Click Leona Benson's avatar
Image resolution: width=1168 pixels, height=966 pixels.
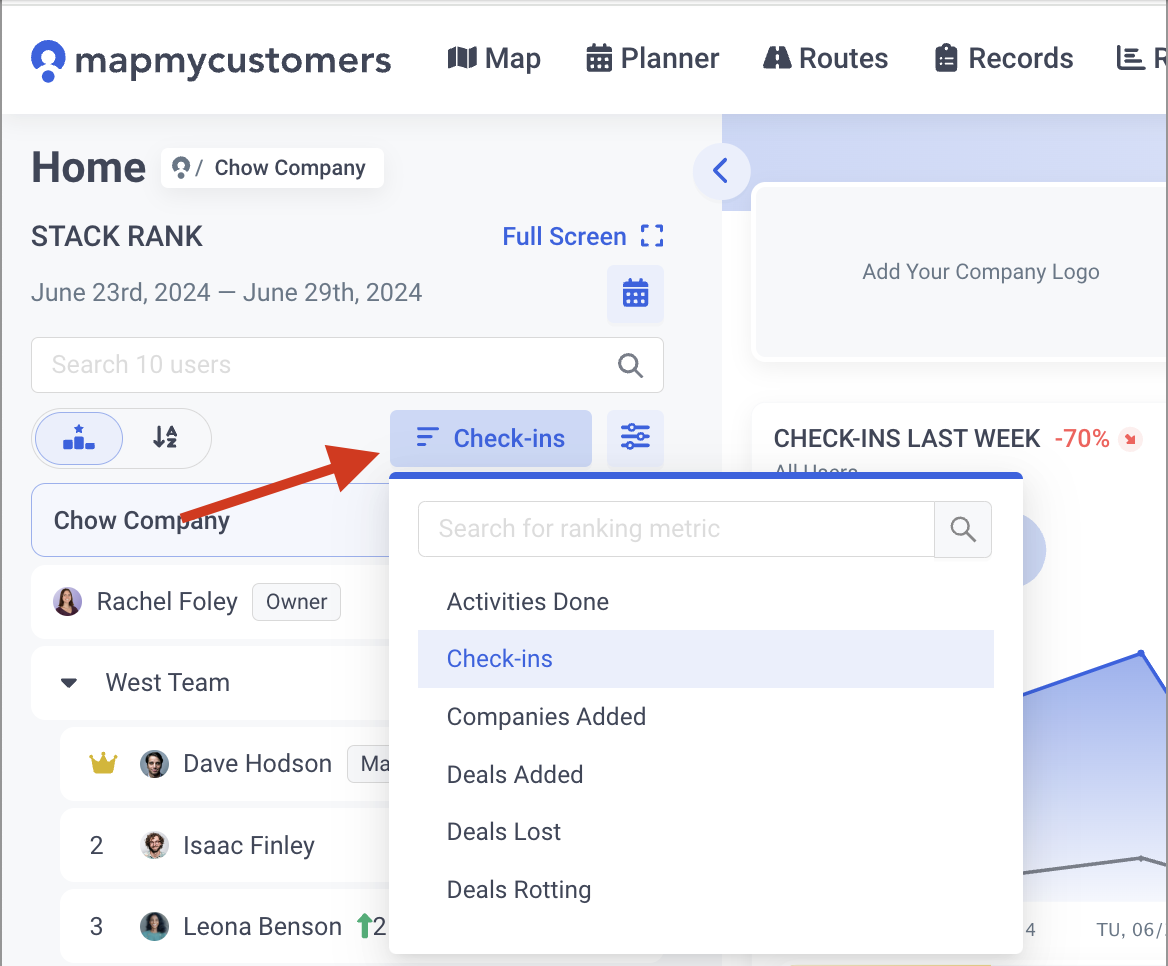point(154,927)
